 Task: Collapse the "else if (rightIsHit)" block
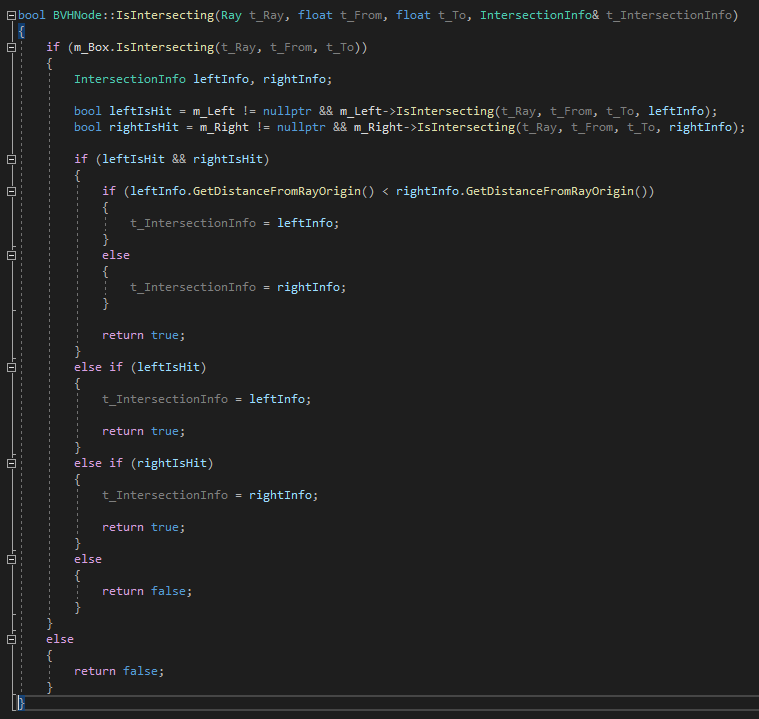click(12, 463)
